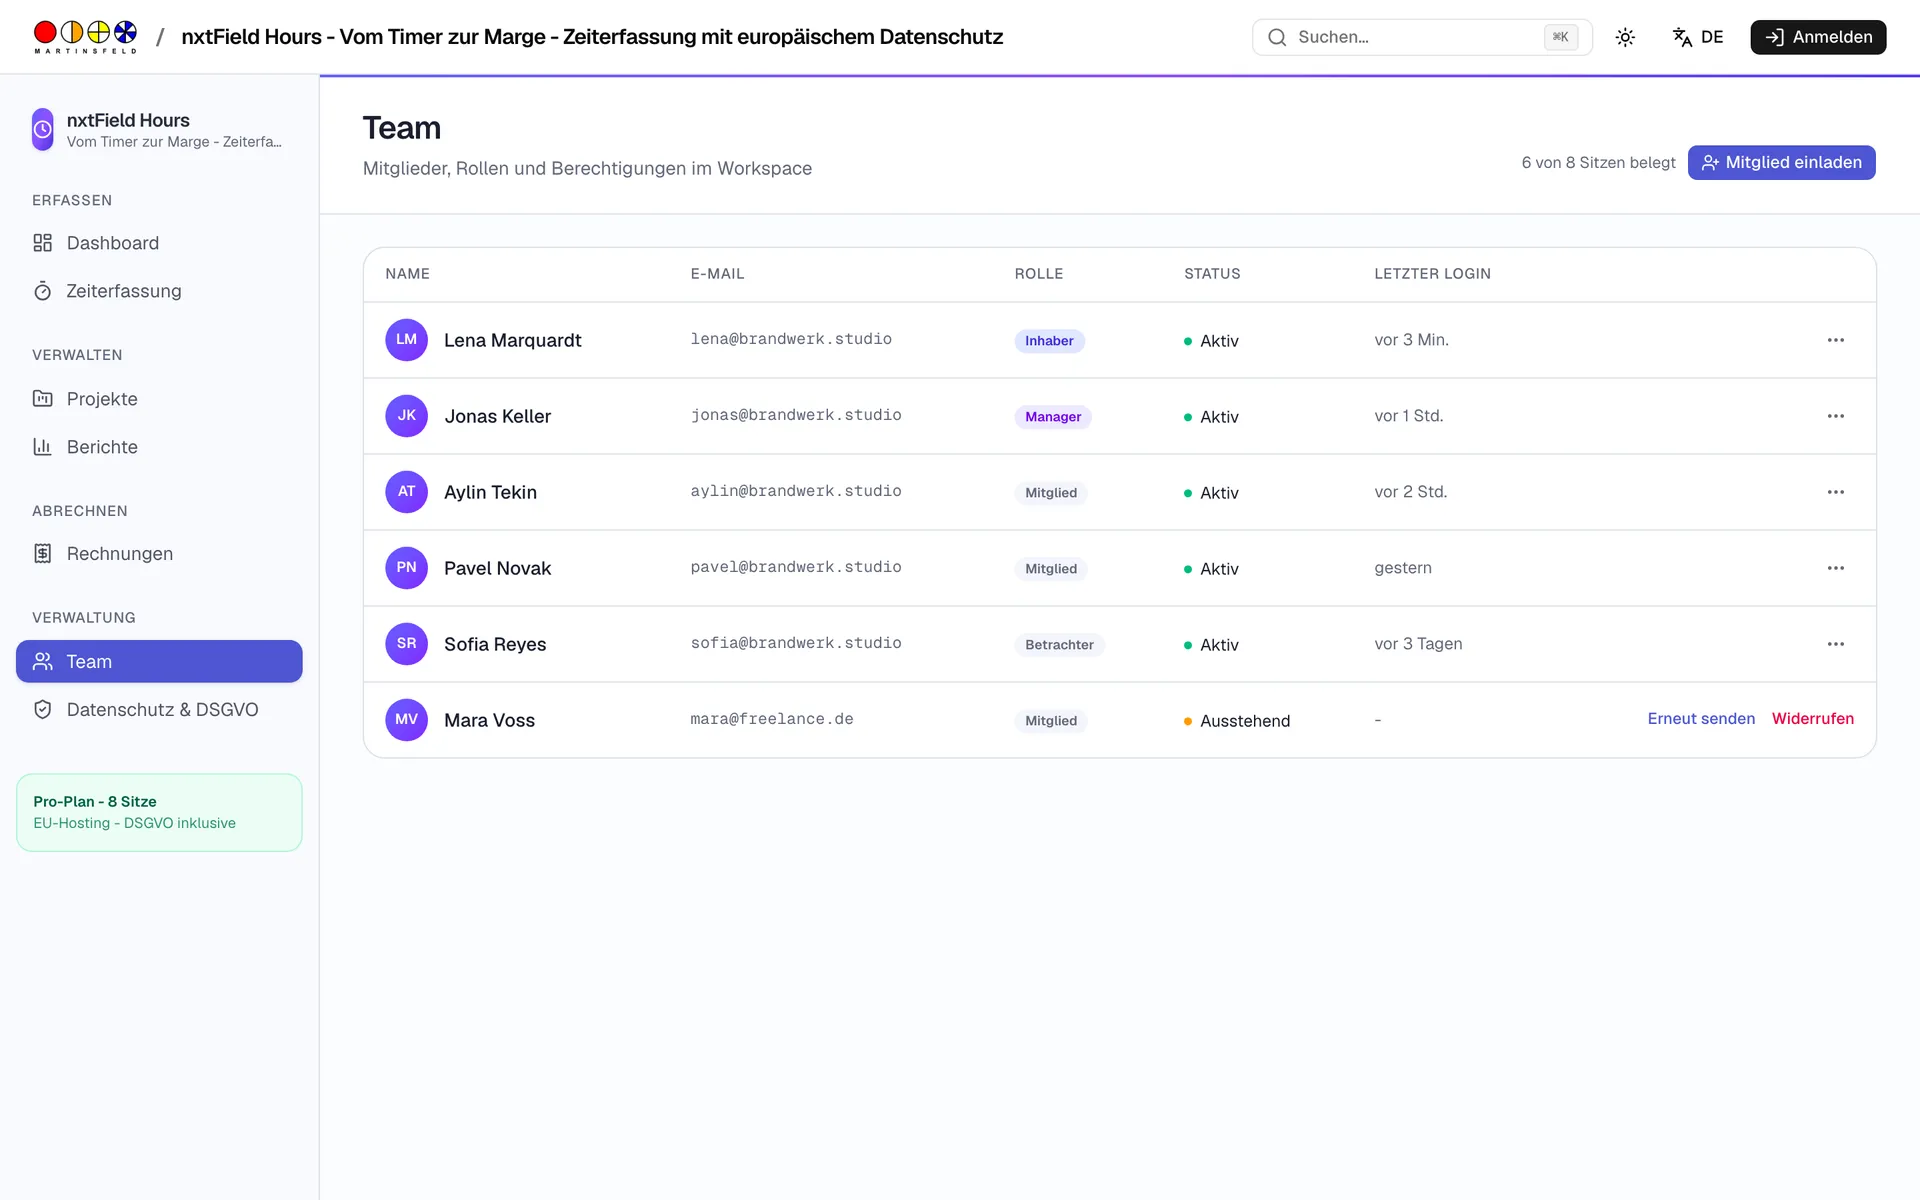
Task: Open Dashboard in the sidebar
Action: [x=159, y=243]
